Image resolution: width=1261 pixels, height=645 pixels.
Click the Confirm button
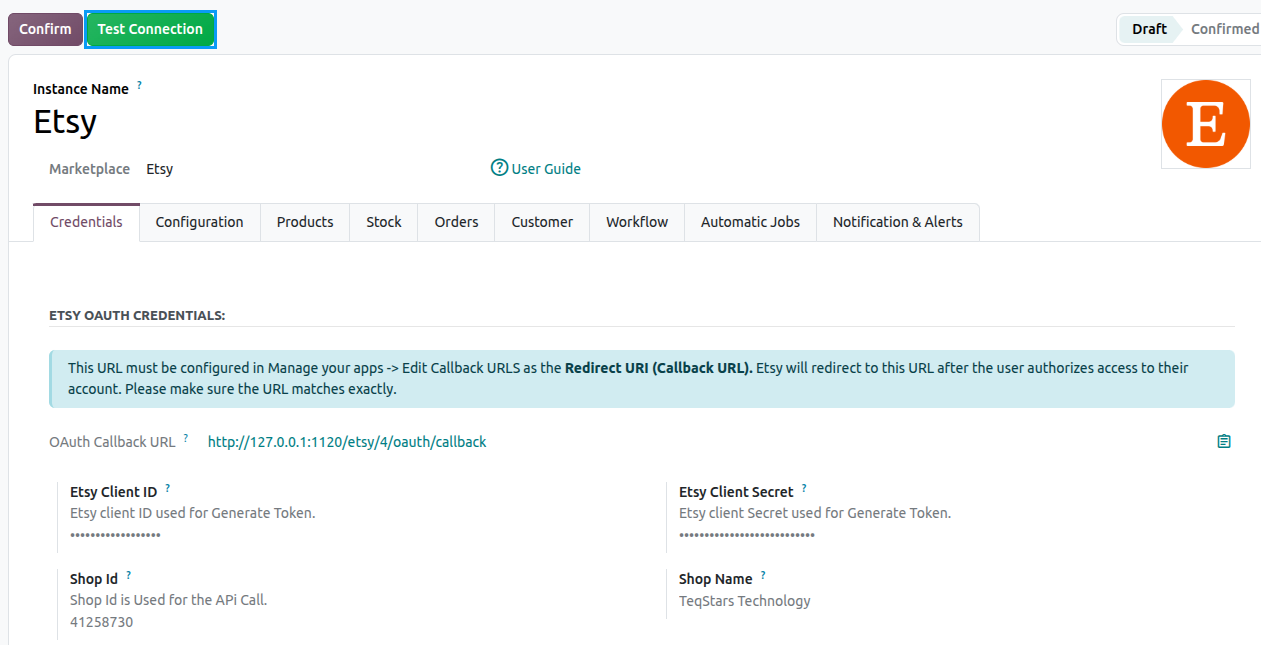pos(45,29)
